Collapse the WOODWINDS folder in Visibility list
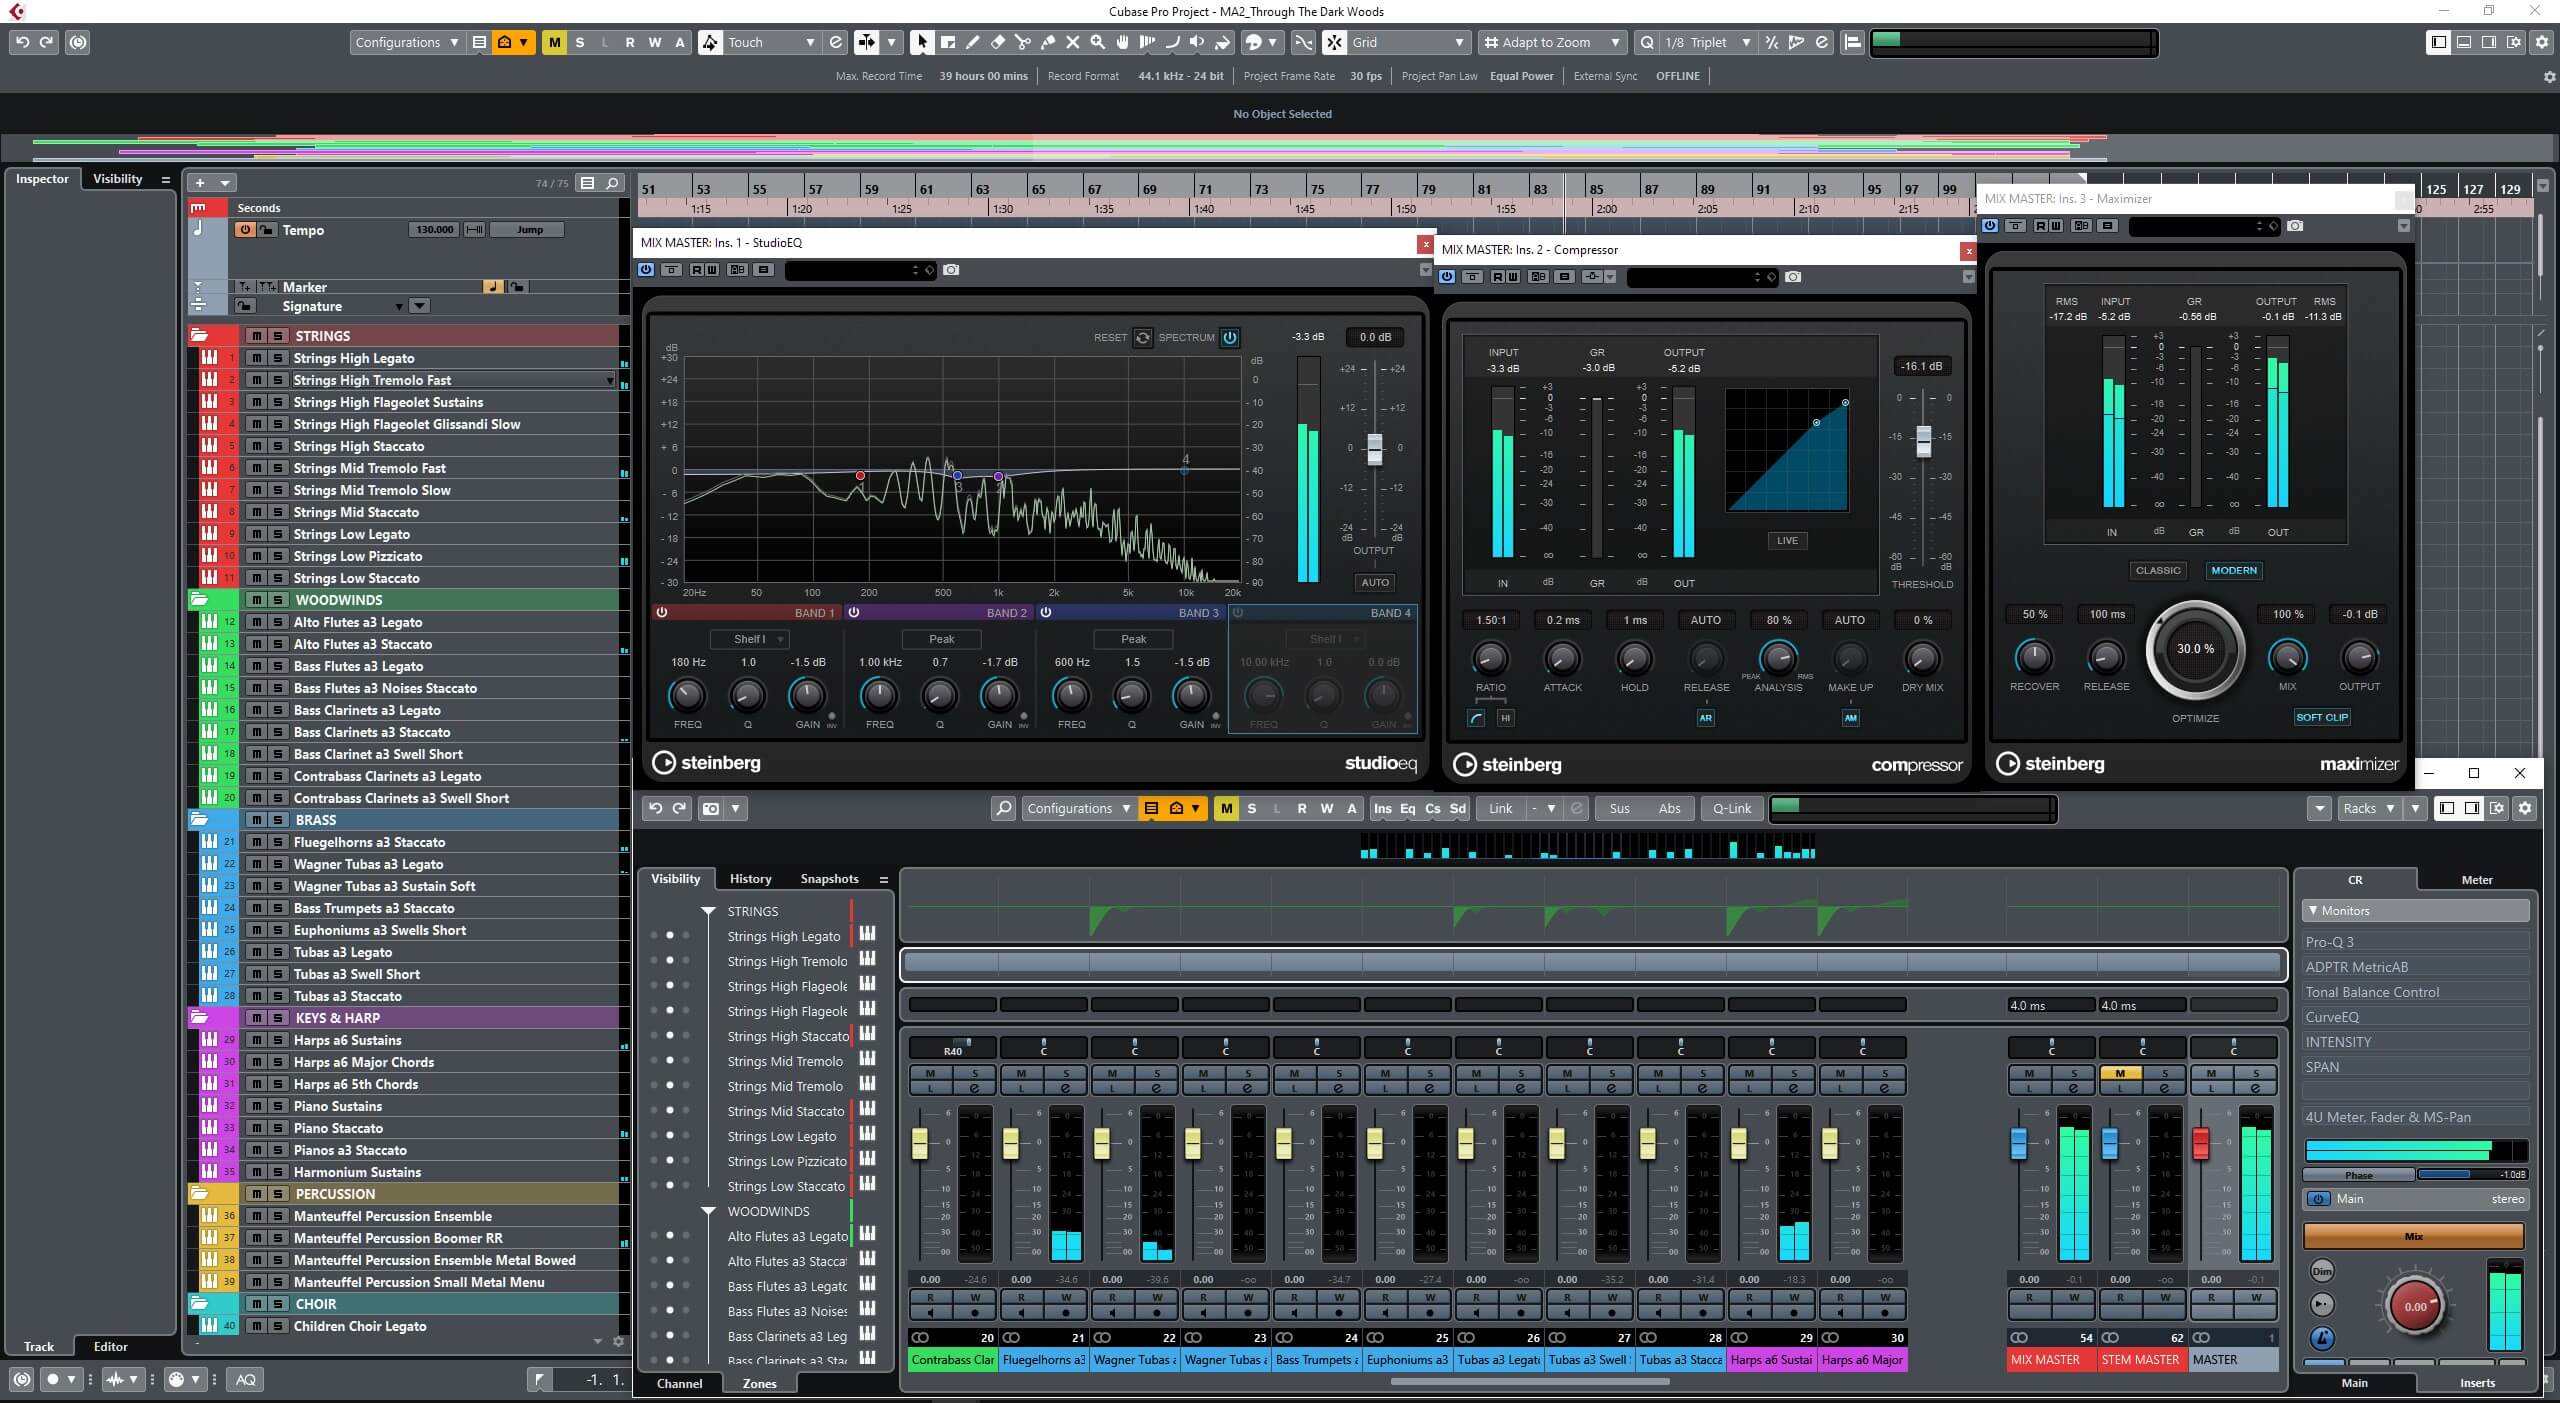The width and height of the screenshot is (2560, 1403). tap(708, 1211)
